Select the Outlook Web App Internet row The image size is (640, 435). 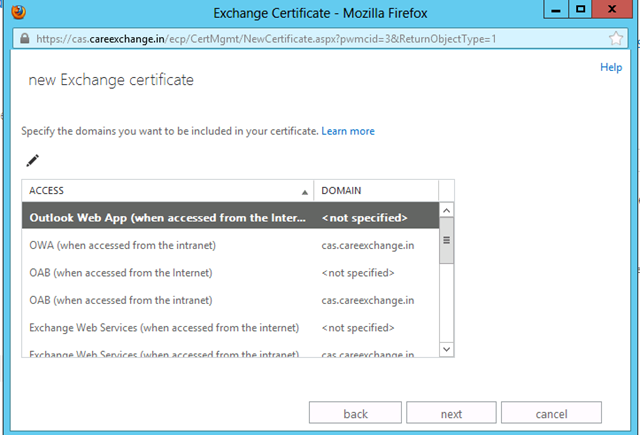click(x=230, y=215)
